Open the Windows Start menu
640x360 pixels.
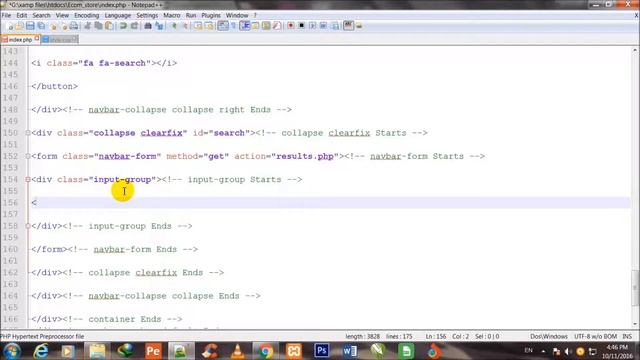coord(12,351)
